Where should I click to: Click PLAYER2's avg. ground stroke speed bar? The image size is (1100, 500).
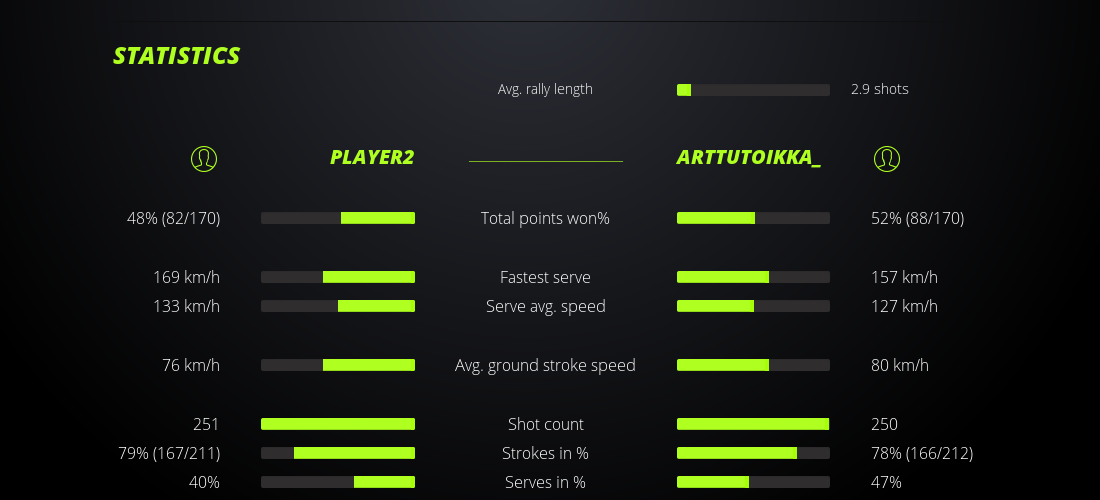click(338, 365)
